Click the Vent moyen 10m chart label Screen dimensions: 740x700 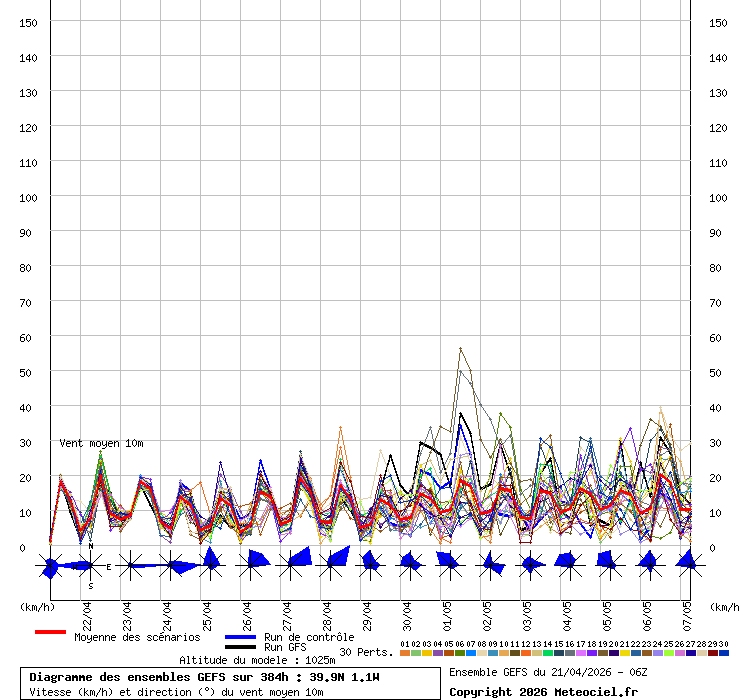coord(101,443)
